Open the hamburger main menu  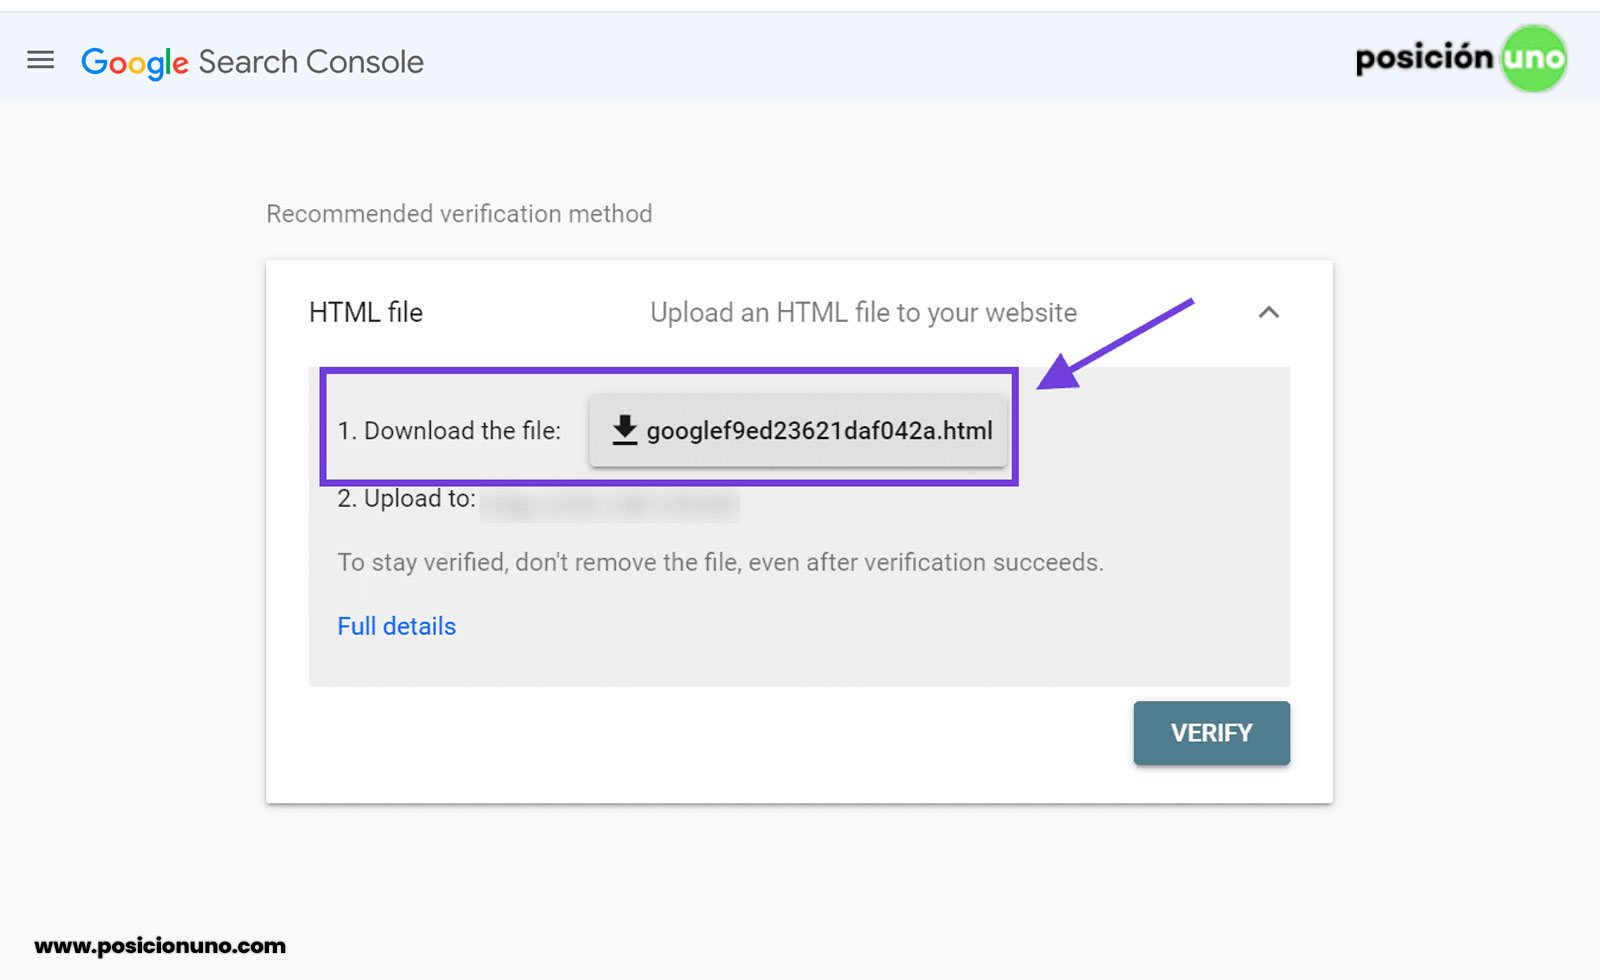pyautogui.click(x=40, y=61)
